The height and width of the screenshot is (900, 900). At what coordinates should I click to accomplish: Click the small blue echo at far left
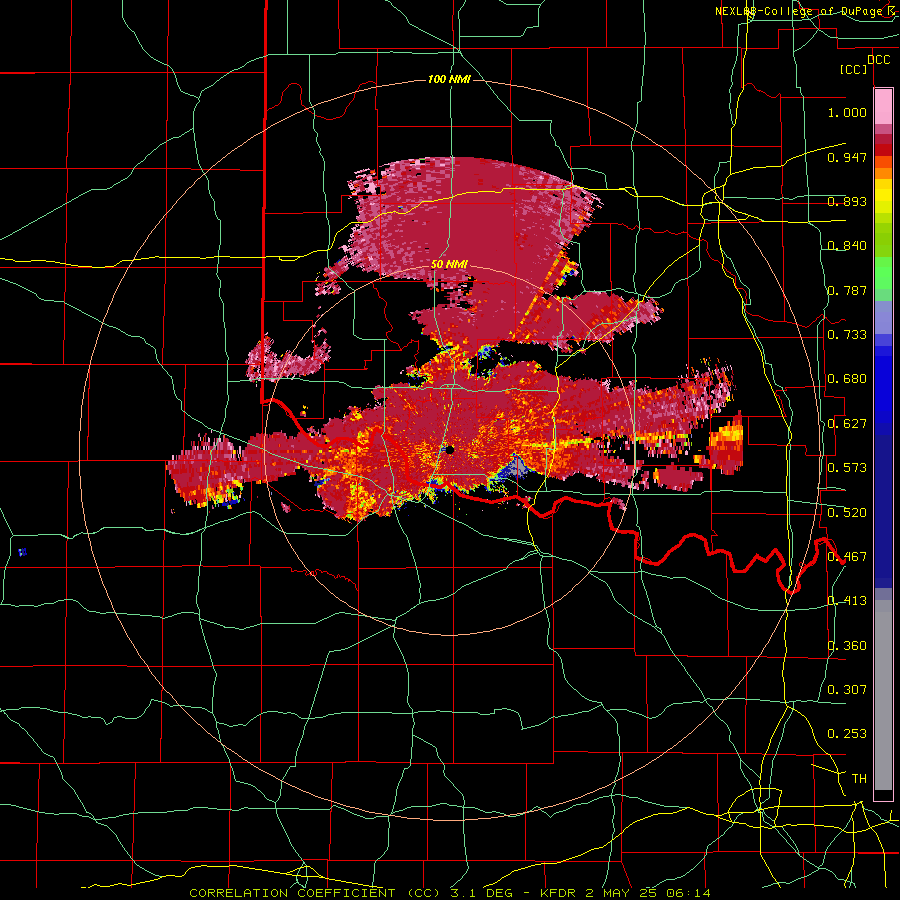(22, 552)
